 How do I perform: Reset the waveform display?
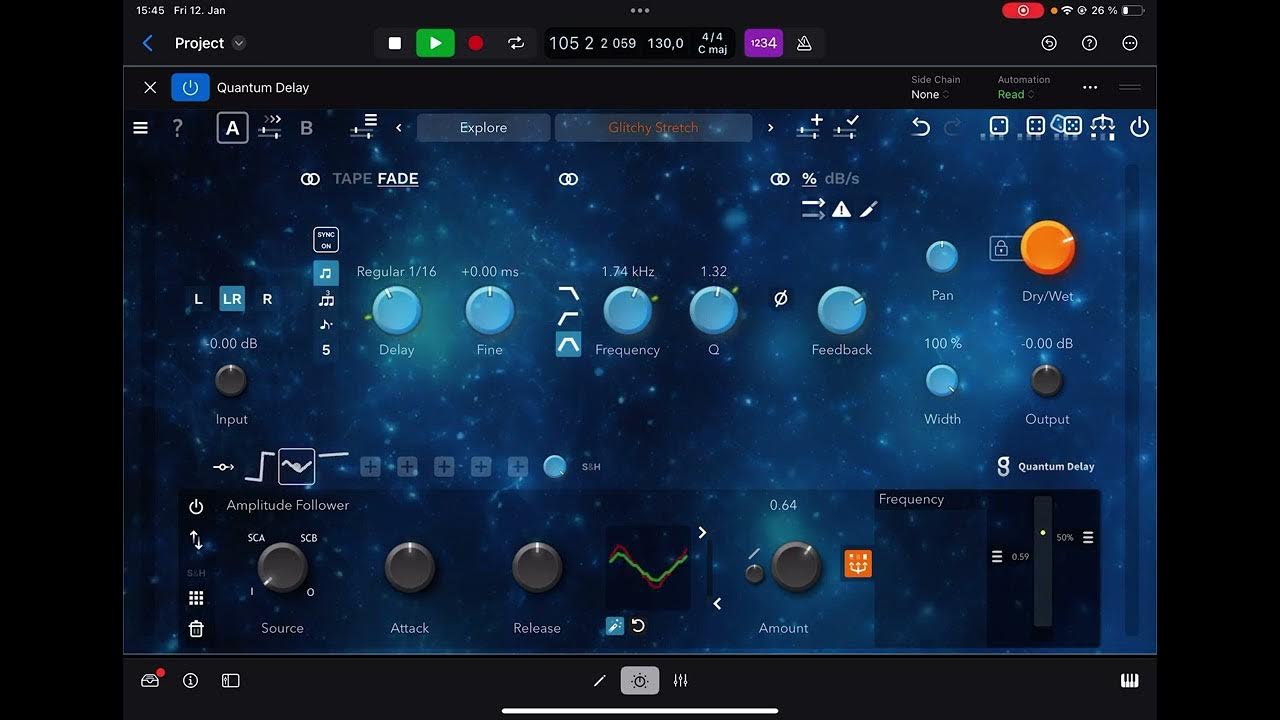[638, 626]
